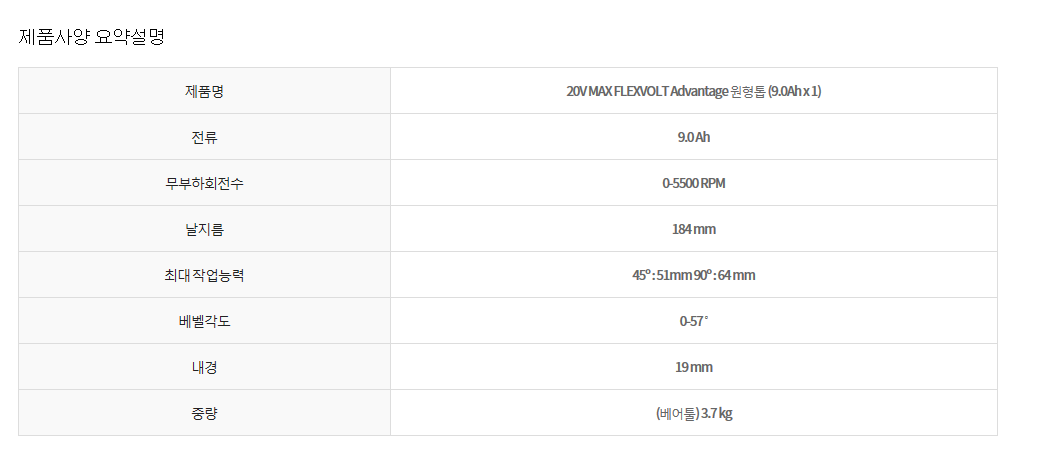Select the 전류 label cell
The height and width of the screenshot is (464, 1042).
(x=204, y=137)
